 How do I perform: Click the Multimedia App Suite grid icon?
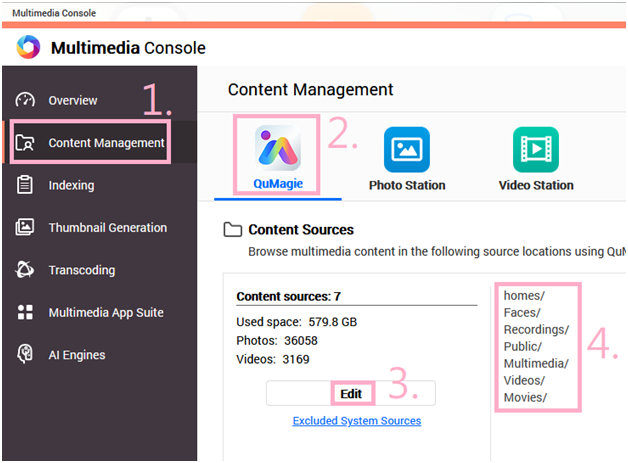tap(26, 313)
